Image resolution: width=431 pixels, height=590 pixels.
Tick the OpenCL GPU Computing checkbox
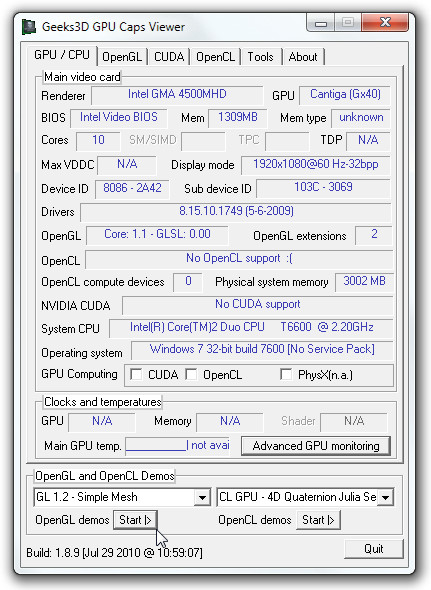coord(191,374)
